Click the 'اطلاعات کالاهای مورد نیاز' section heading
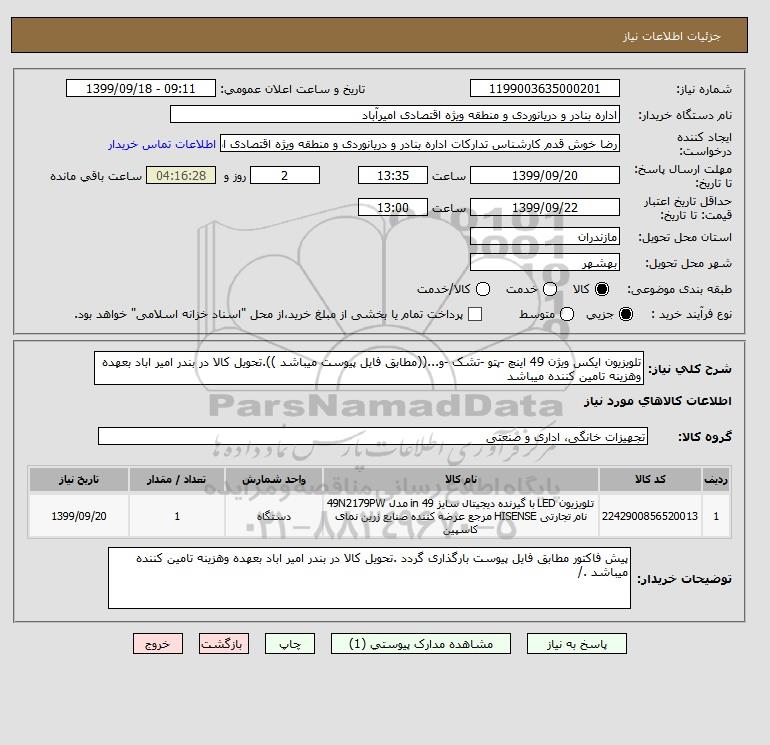 tap(658, 401)
